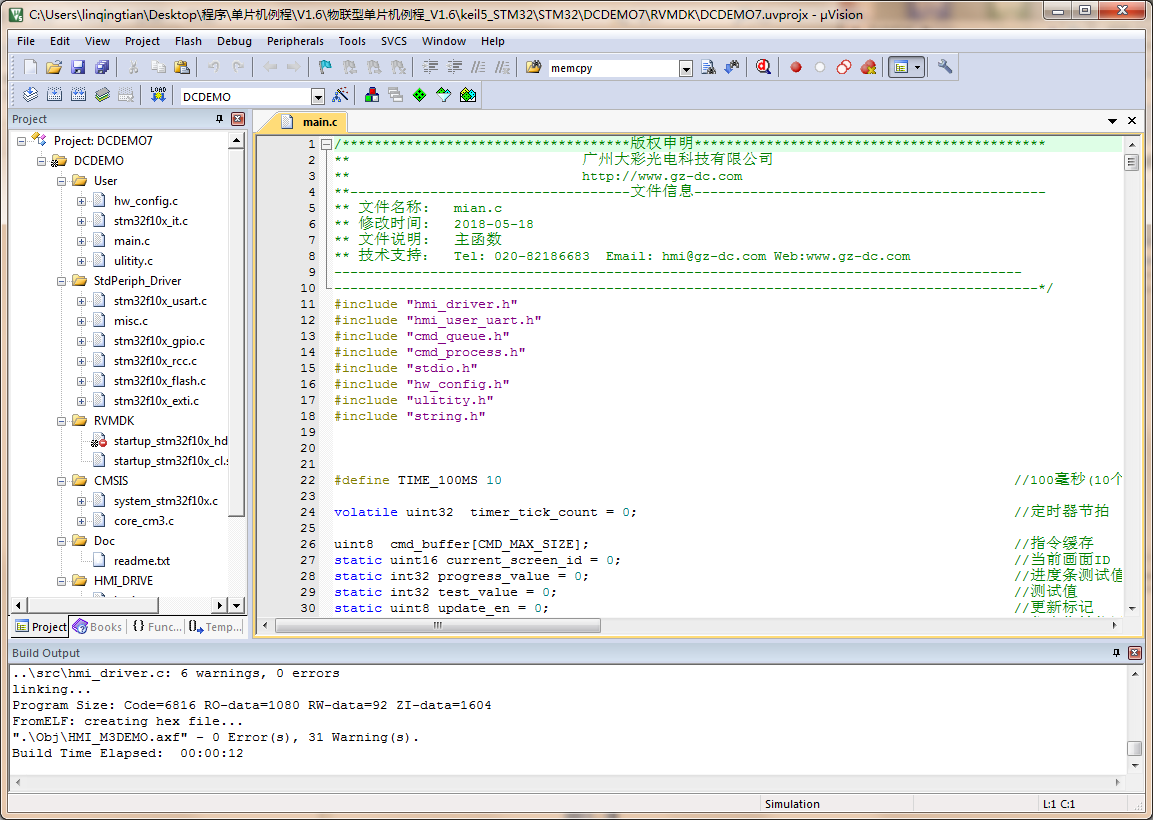The width and height of the screenshot is (1153, 820).
Task: Open Options for Target magic wand icon
Action: point(341,96)
